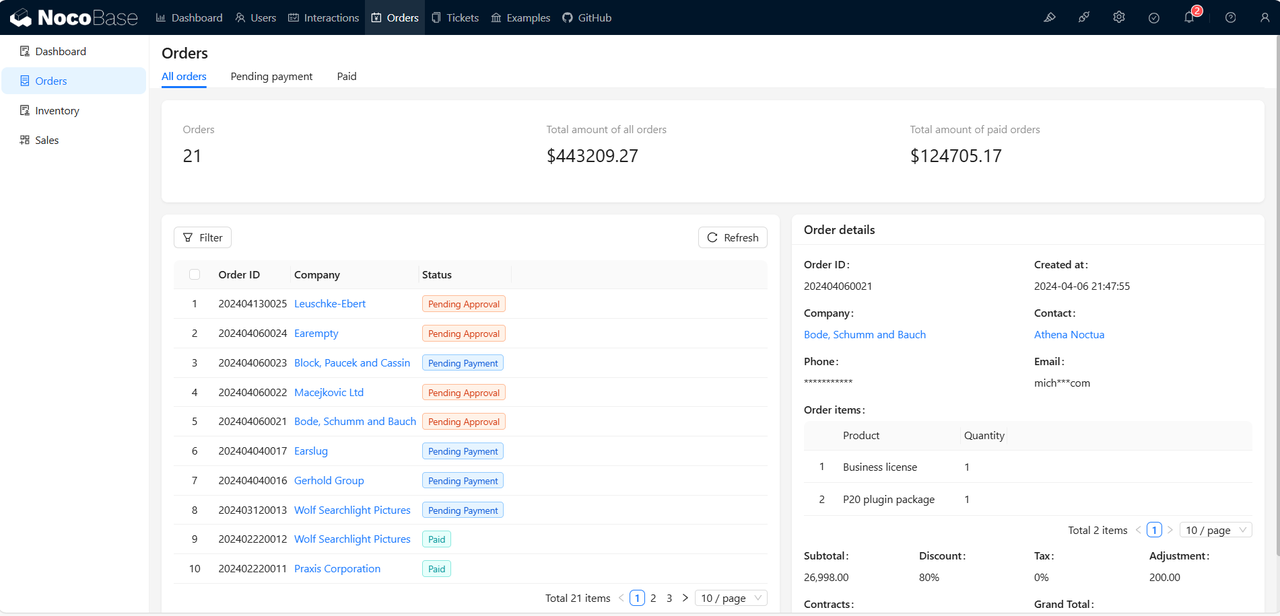Open the Leuschke-Ebert company link
This screenshot has height=616, width=1280.
point(330,304)
